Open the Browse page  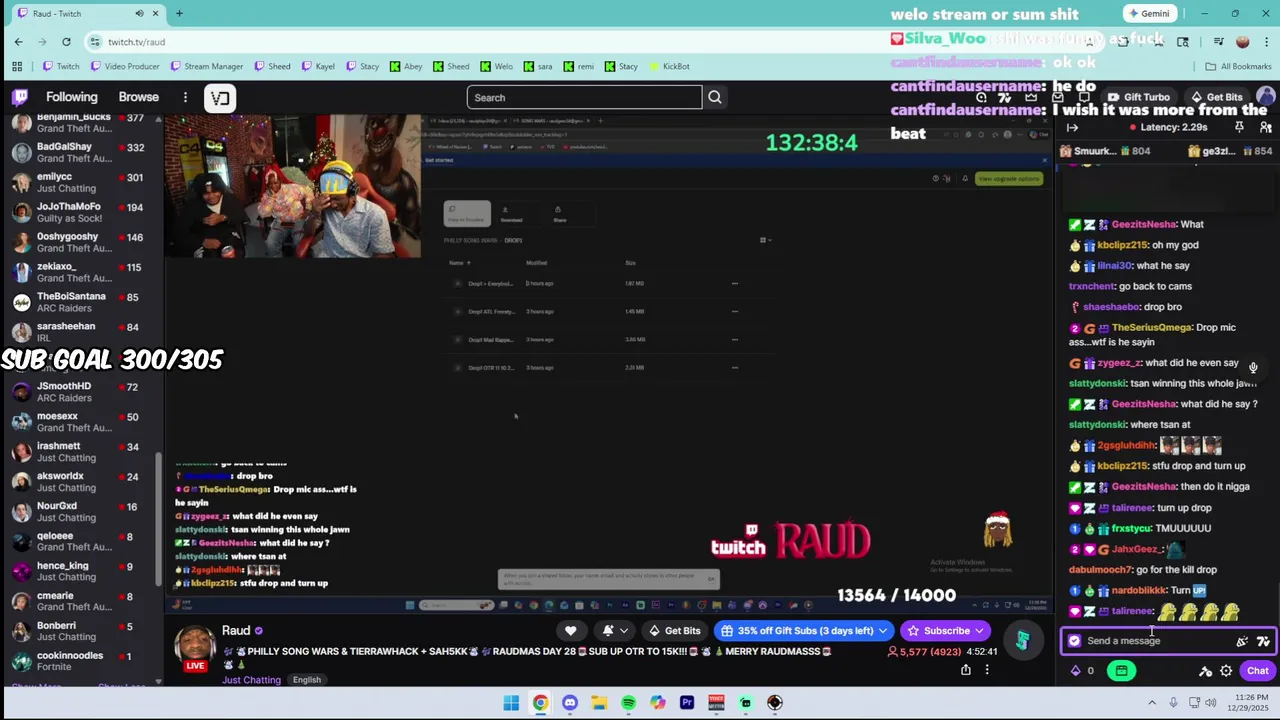(139, 97)
